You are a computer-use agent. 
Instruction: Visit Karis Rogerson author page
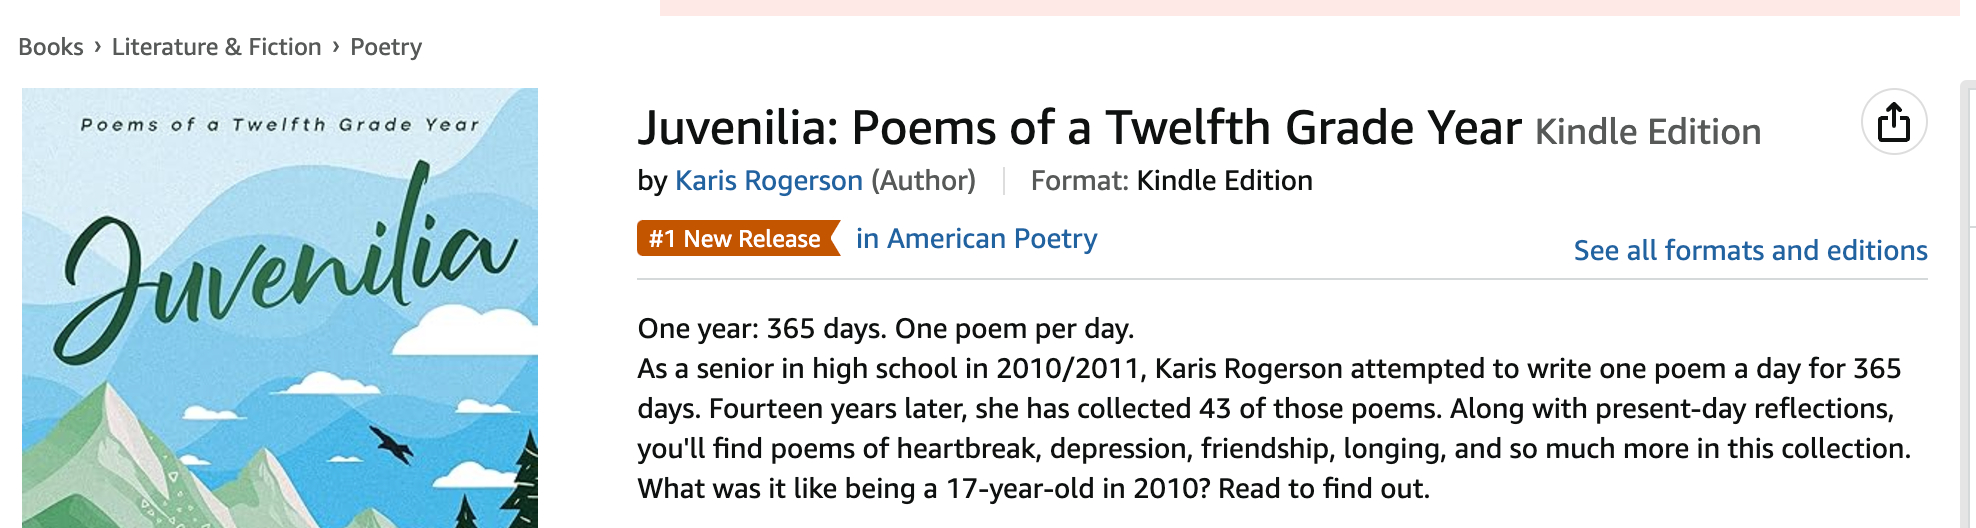click(768, 181)
